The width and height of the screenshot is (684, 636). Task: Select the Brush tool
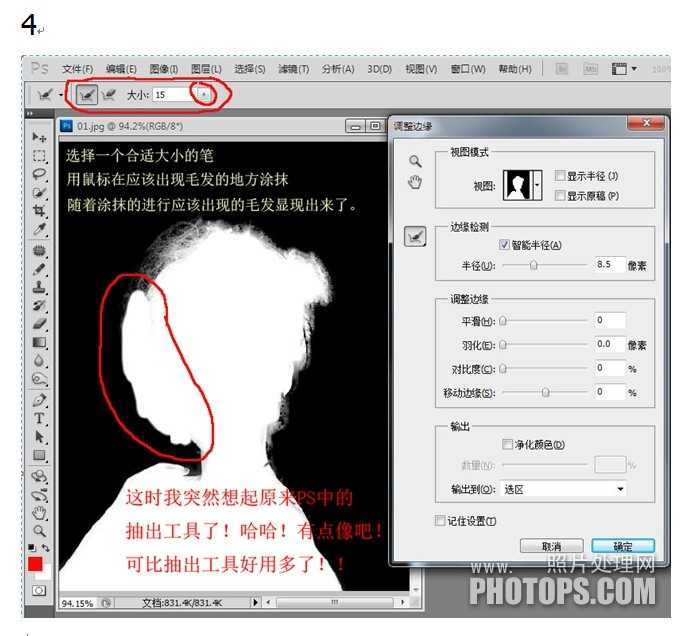pyautogui.click(x=39, y=269)
